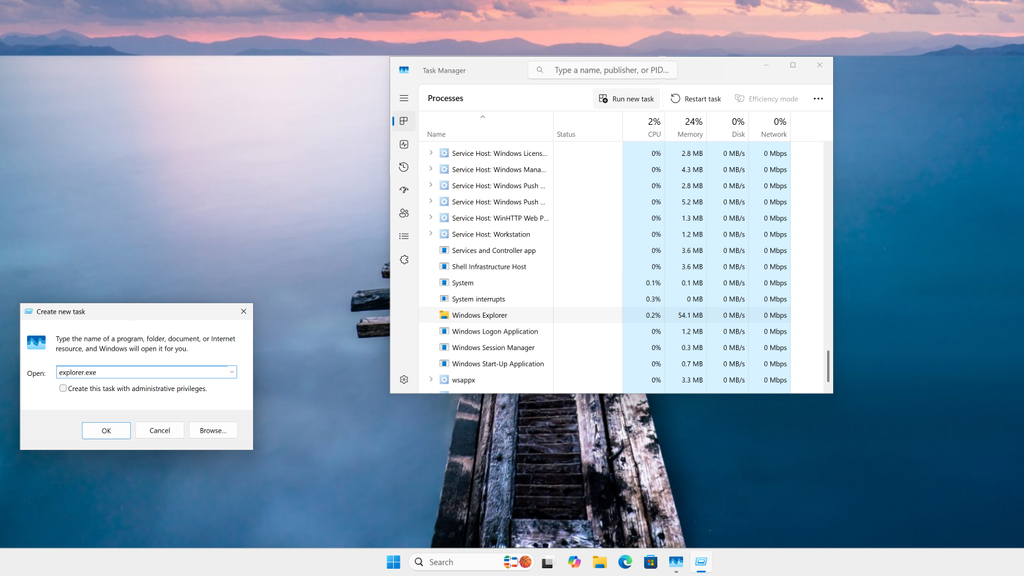Open the Performance page in Task Manager sidebar
The height and width of the screenshot is (576, 1024).
tap(403, 144)
